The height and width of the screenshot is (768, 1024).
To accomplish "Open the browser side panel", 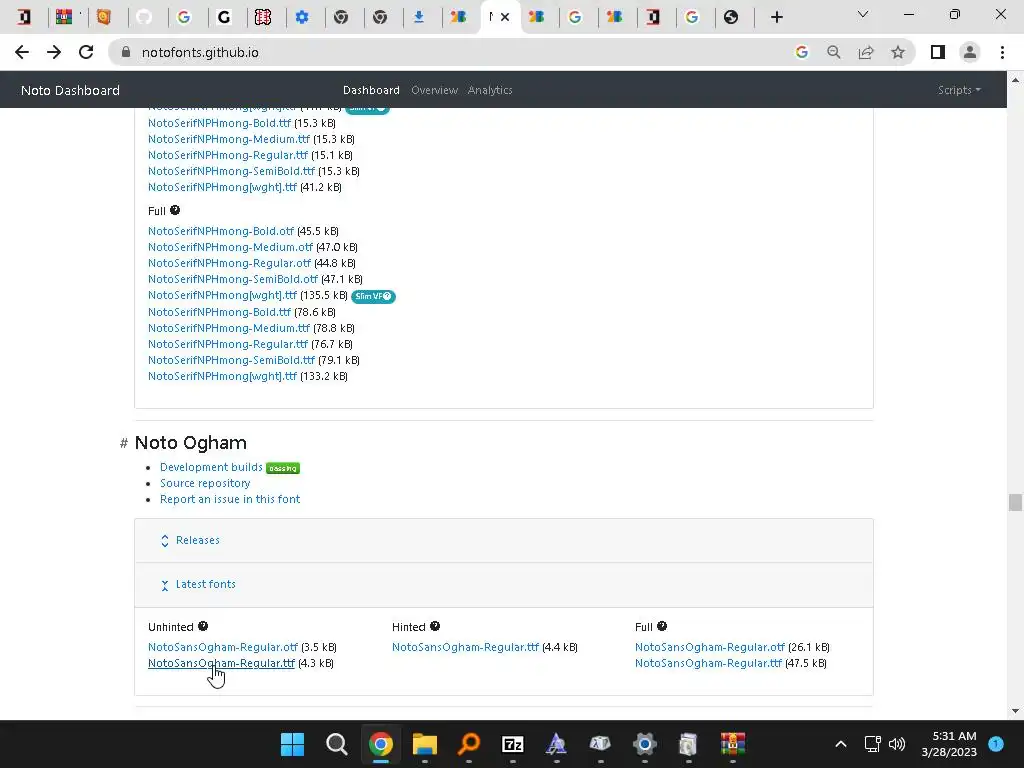I will (938, 52).
